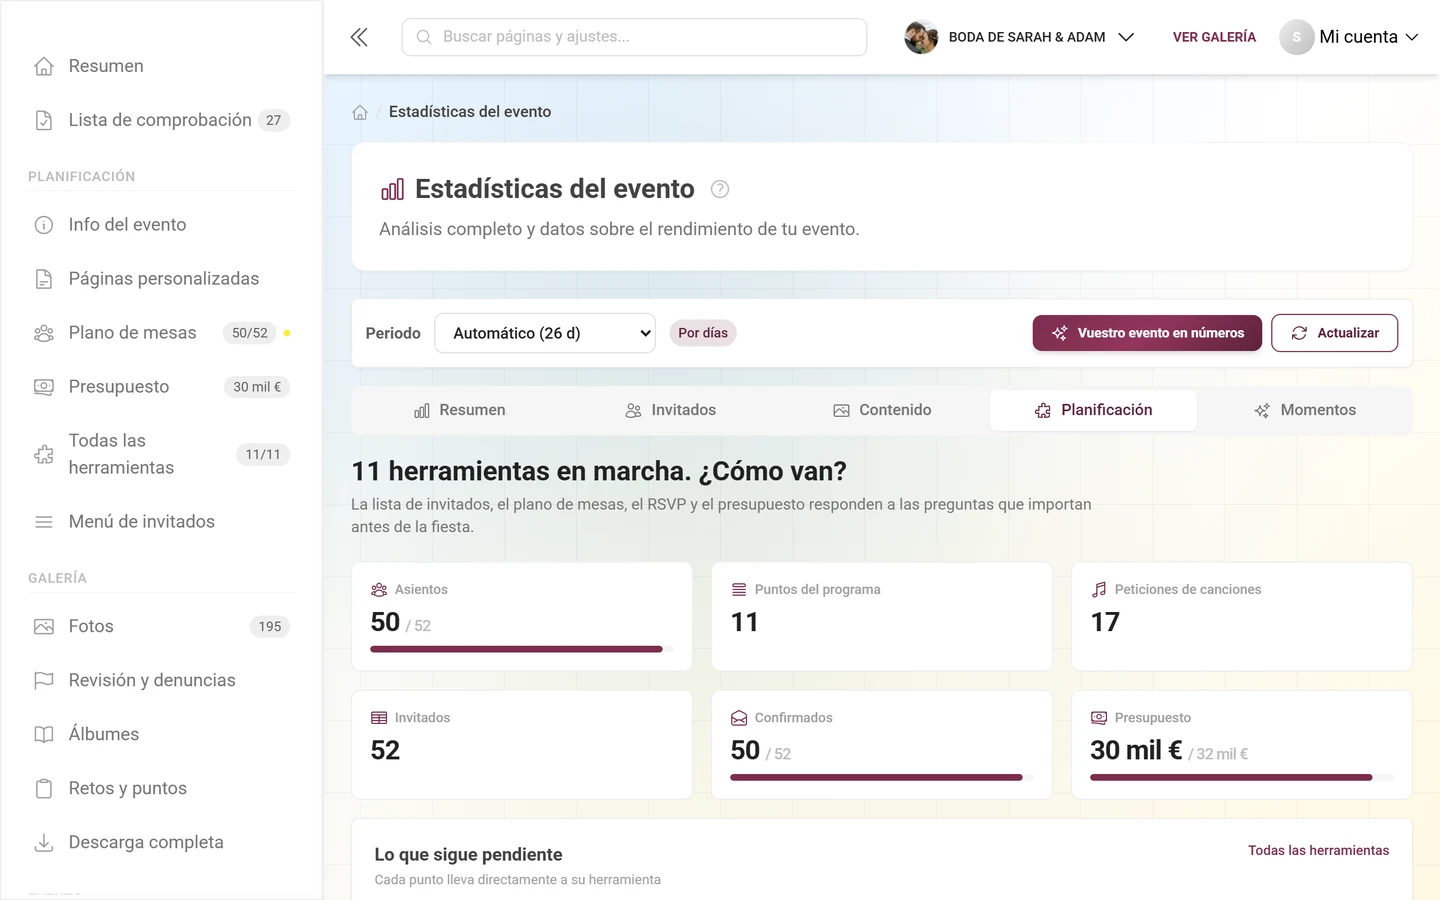The image size is (1440, 900).
Task: Click Vuestro evento en números button
Action: (1147, 333)
